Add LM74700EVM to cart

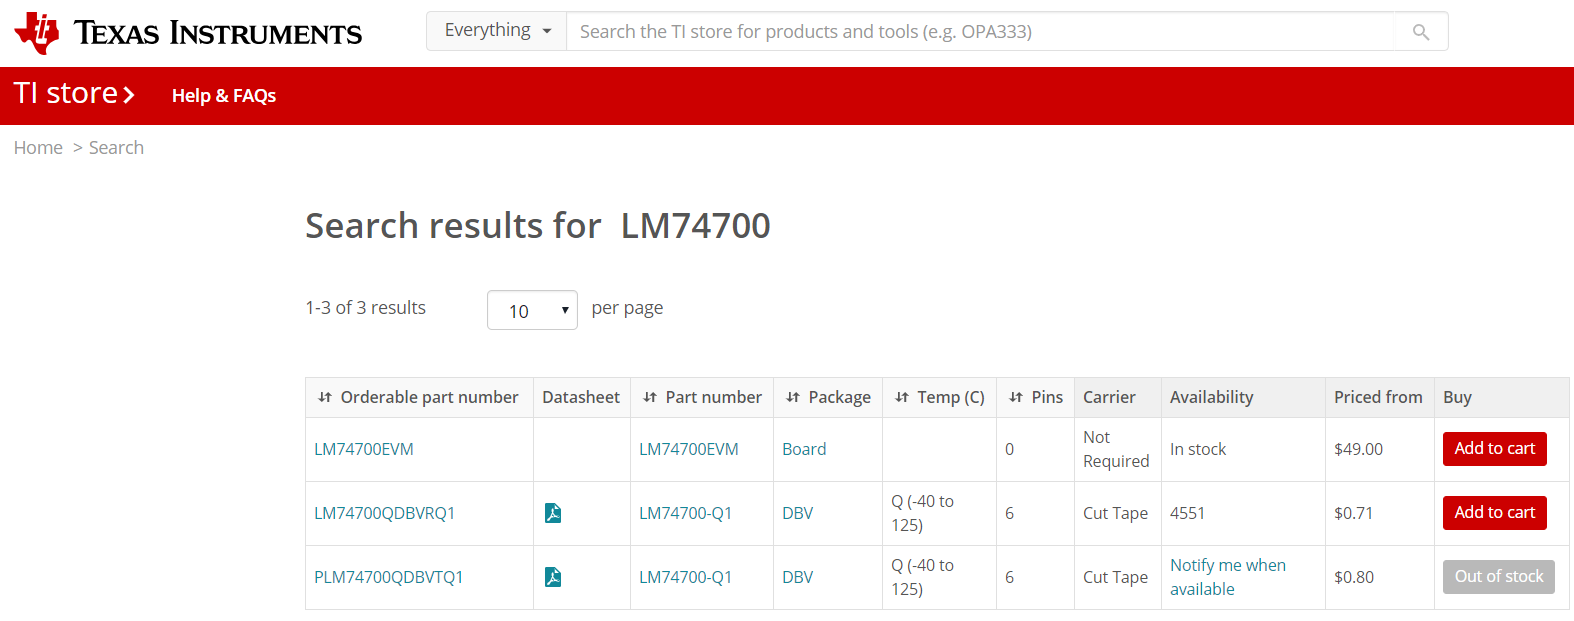(1495, 449)
